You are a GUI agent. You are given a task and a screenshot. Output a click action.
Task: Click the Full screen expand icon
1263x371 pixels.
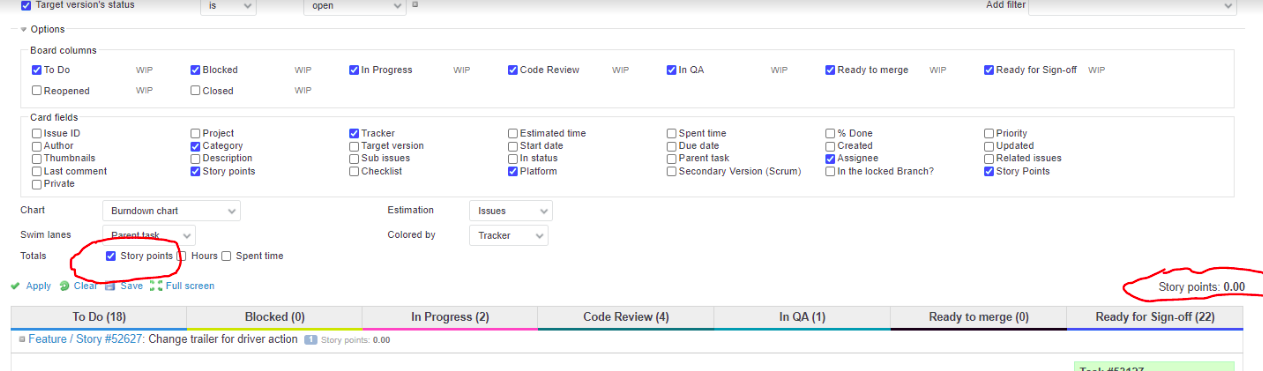[x=156, y=286]
